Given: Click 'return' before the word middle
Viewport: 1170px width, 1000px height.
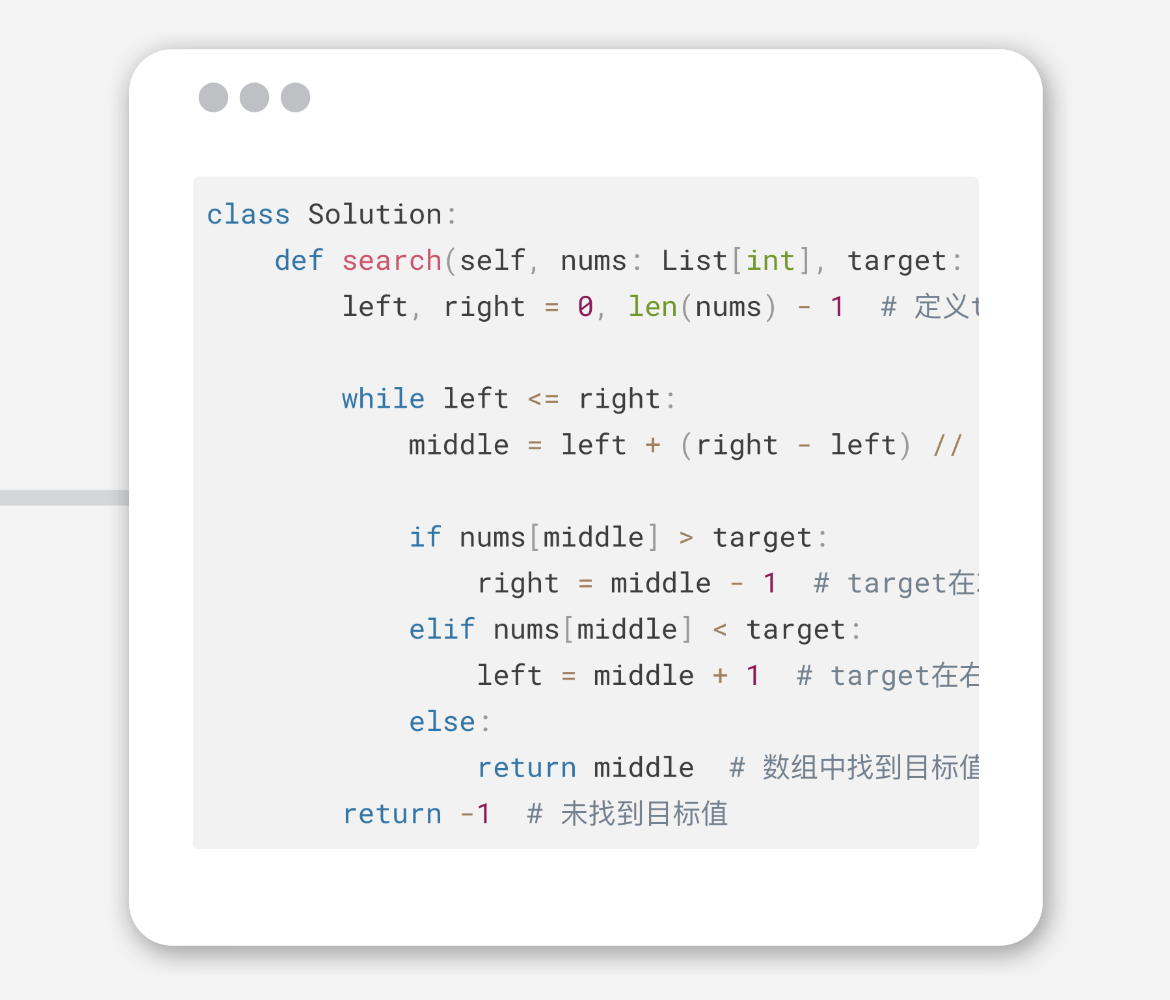Looking at the screenshot, I should point(527,769).
